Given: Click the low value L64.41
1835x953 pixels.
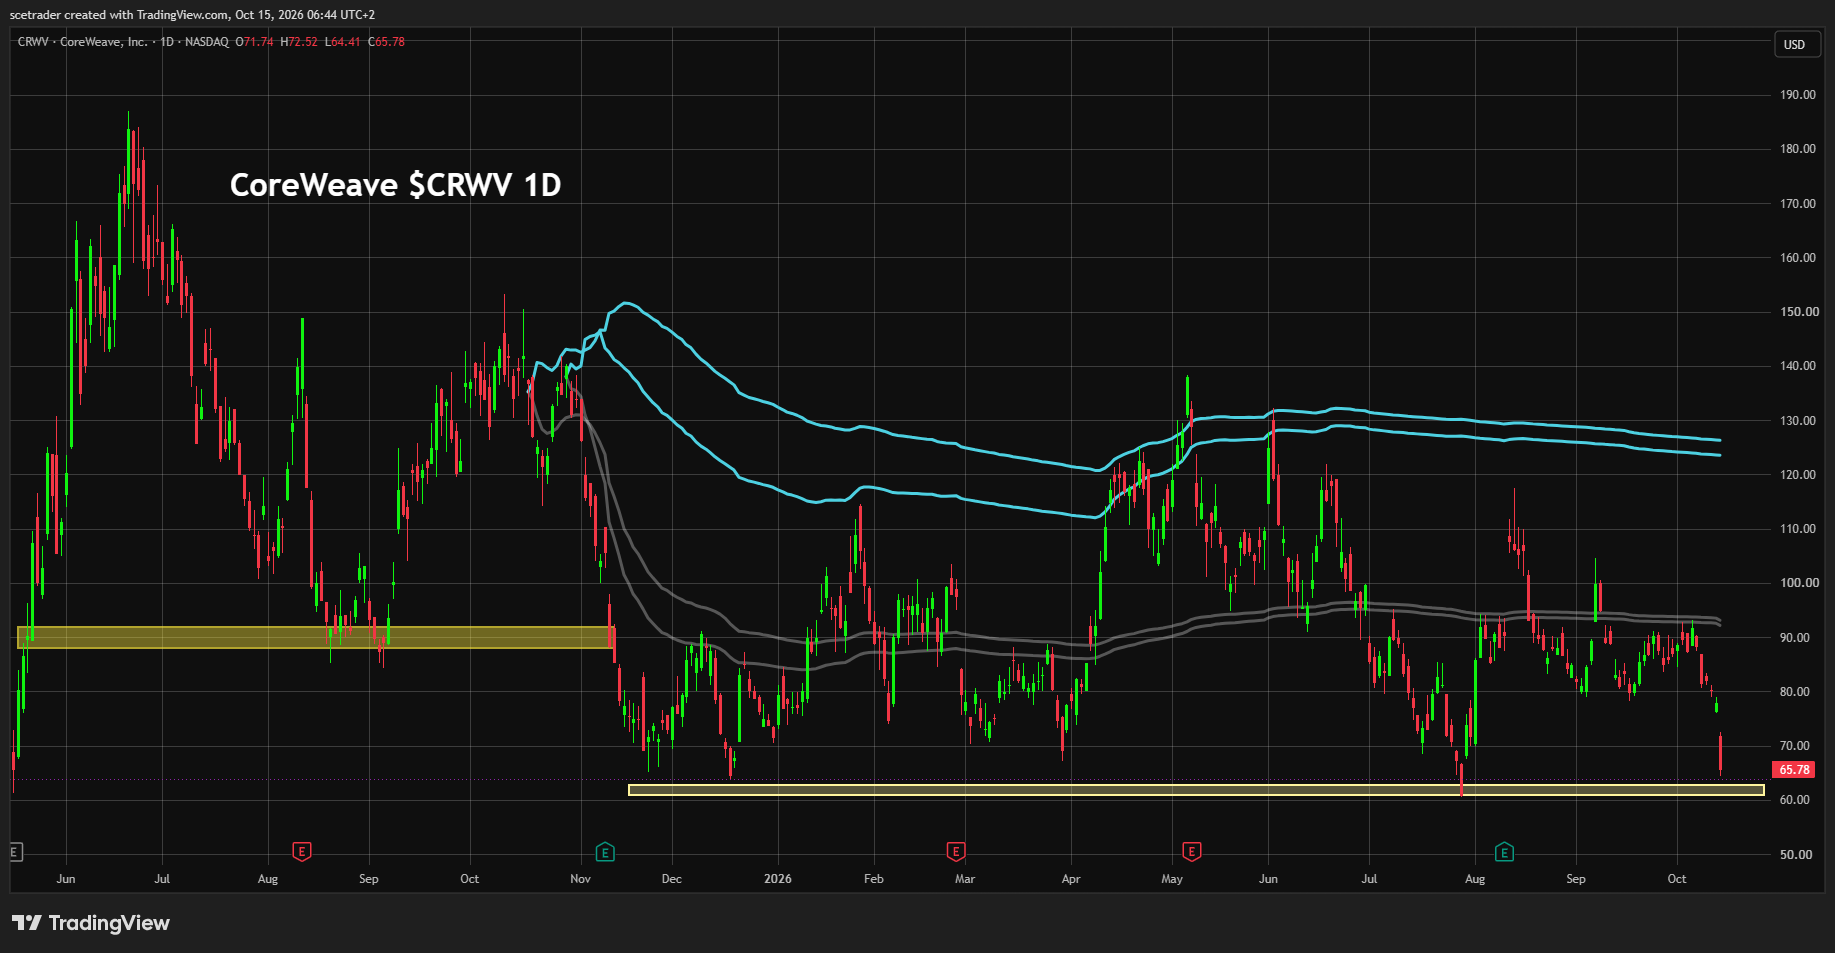Looking at the screenshot, I should tap(342, 42).
